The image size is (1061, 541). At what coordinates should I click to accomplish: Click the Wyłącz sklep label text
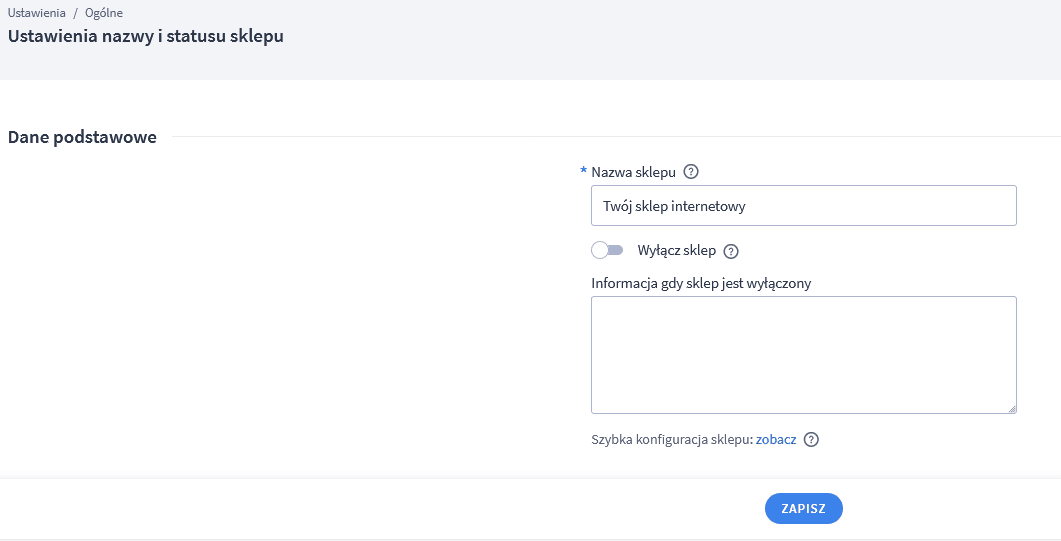(x=677, y=250)
